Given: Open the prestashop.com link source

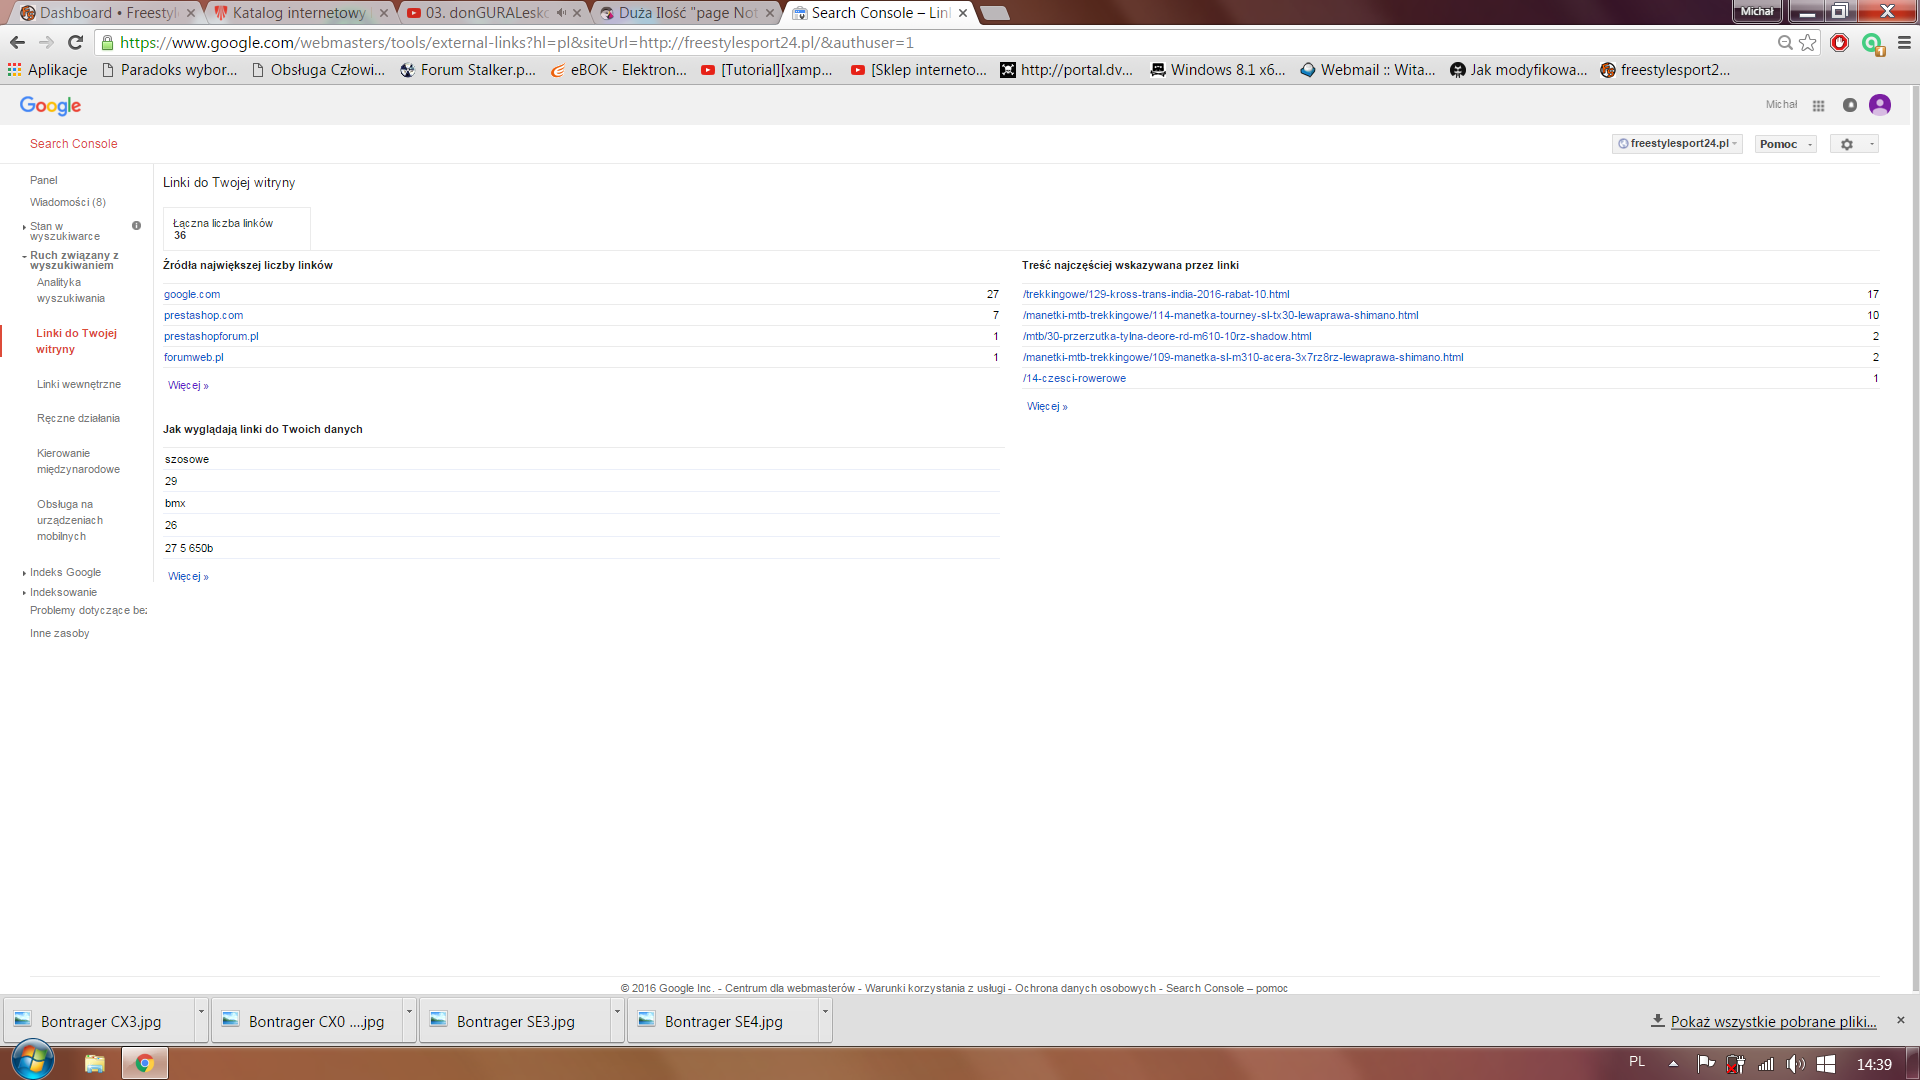Looking at the screenshot, I should (x=203, y=315).
